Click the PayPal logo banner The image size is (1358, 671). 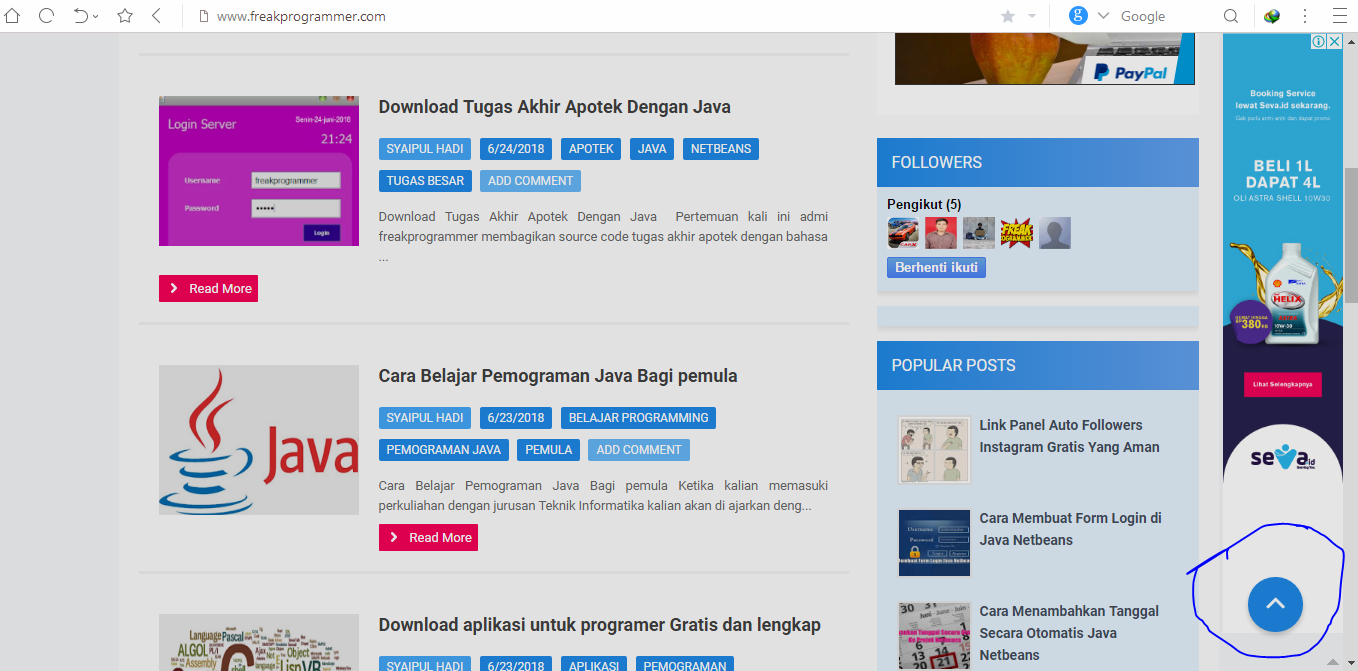pyautogui.click(x=1045, y=59)
